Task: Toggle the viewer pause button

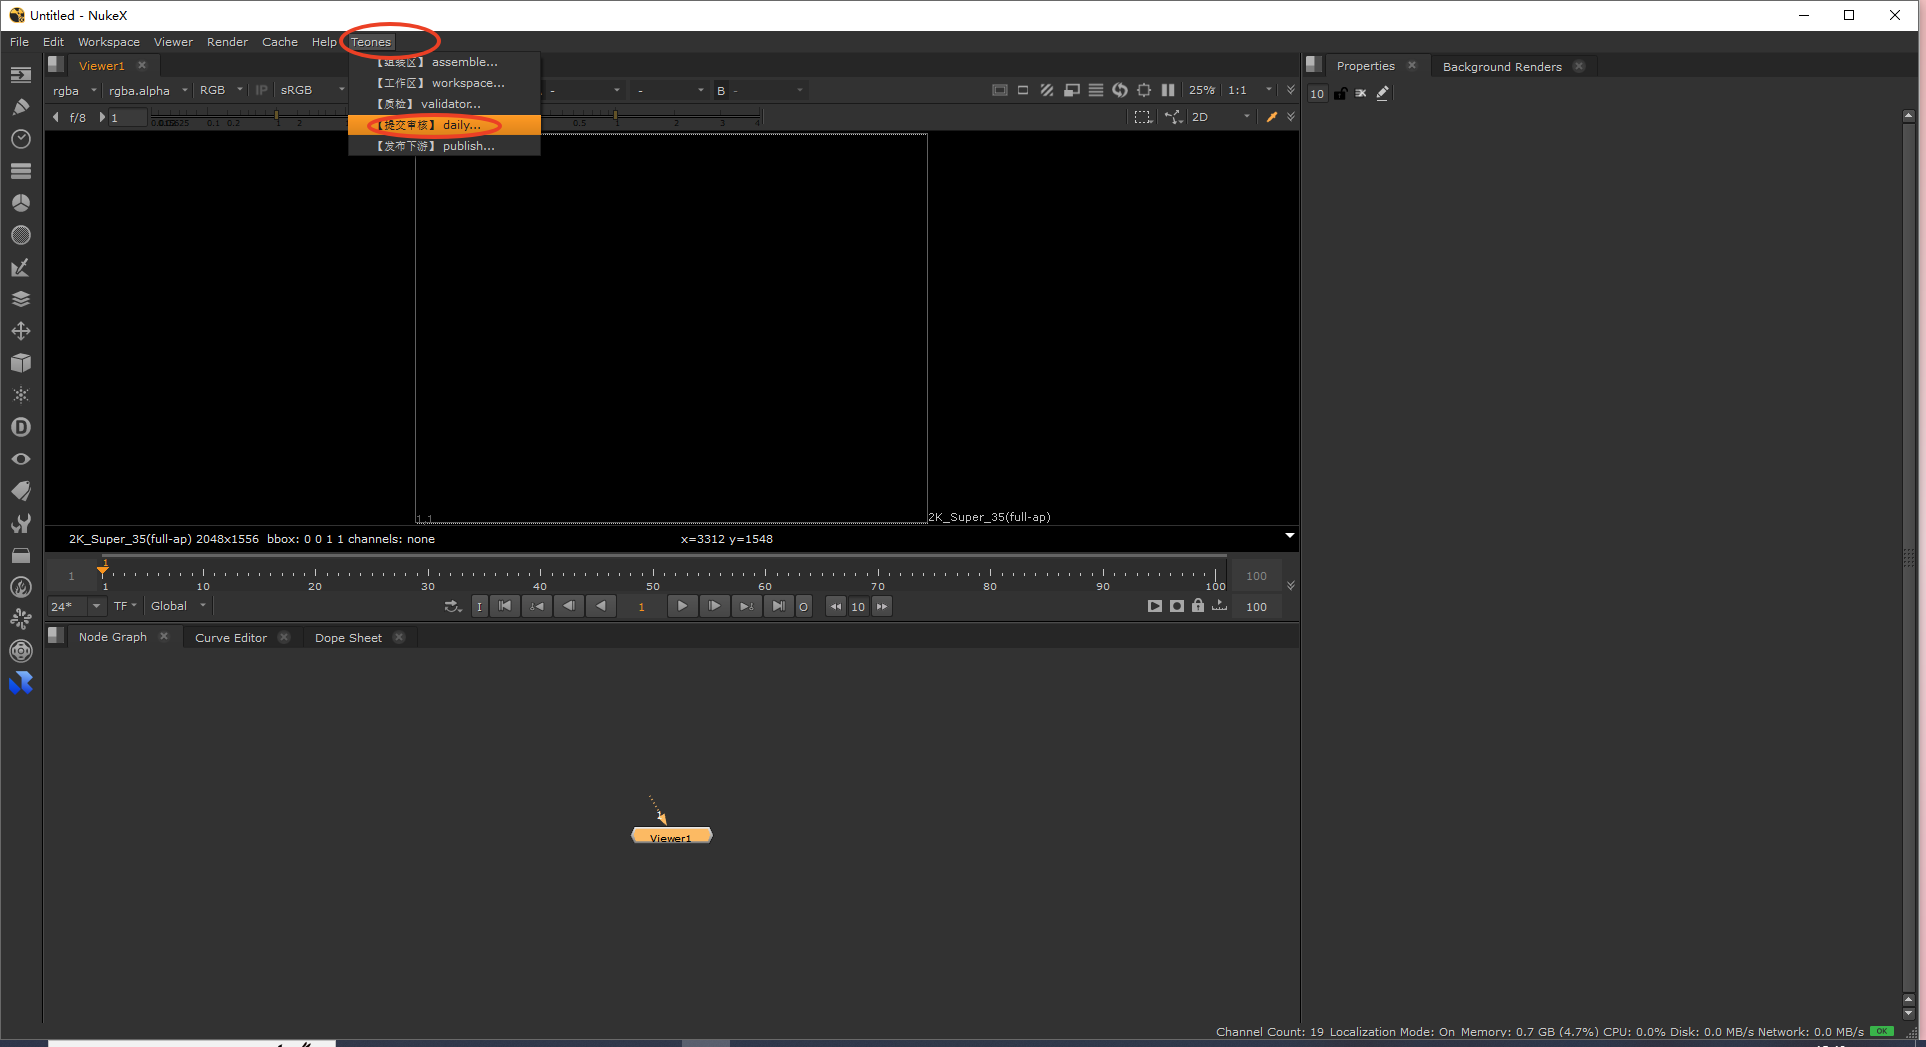Action: click(x=1167, y=90)
